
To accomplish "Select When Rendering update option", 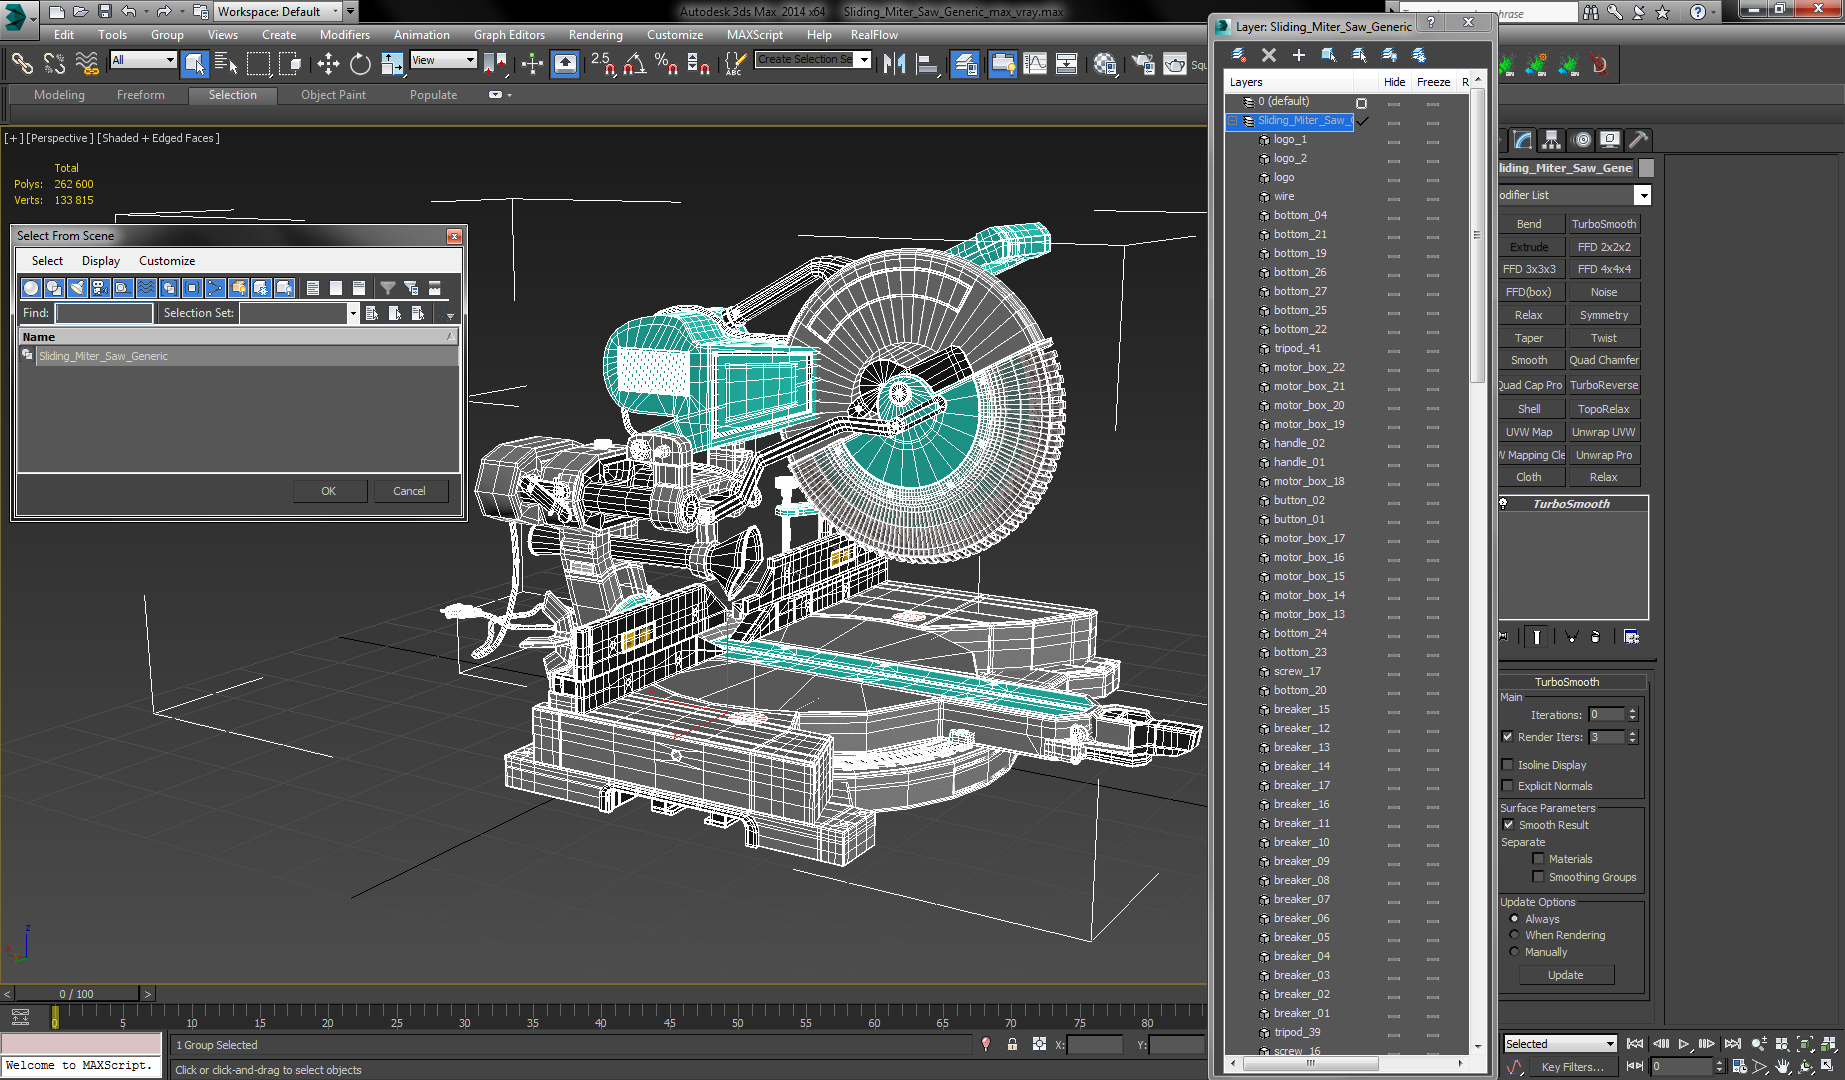I will tap(1515, 935).
